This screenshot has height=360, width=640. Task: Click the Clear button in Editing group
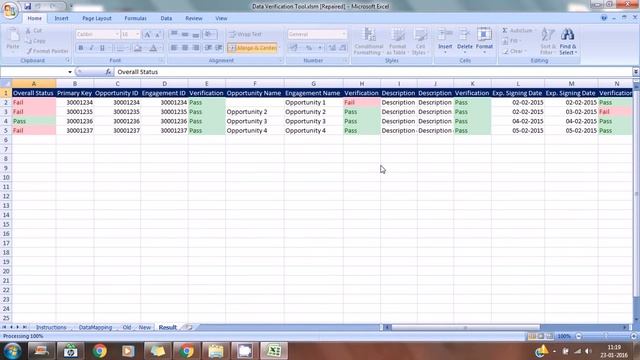[x=515, y=51]
